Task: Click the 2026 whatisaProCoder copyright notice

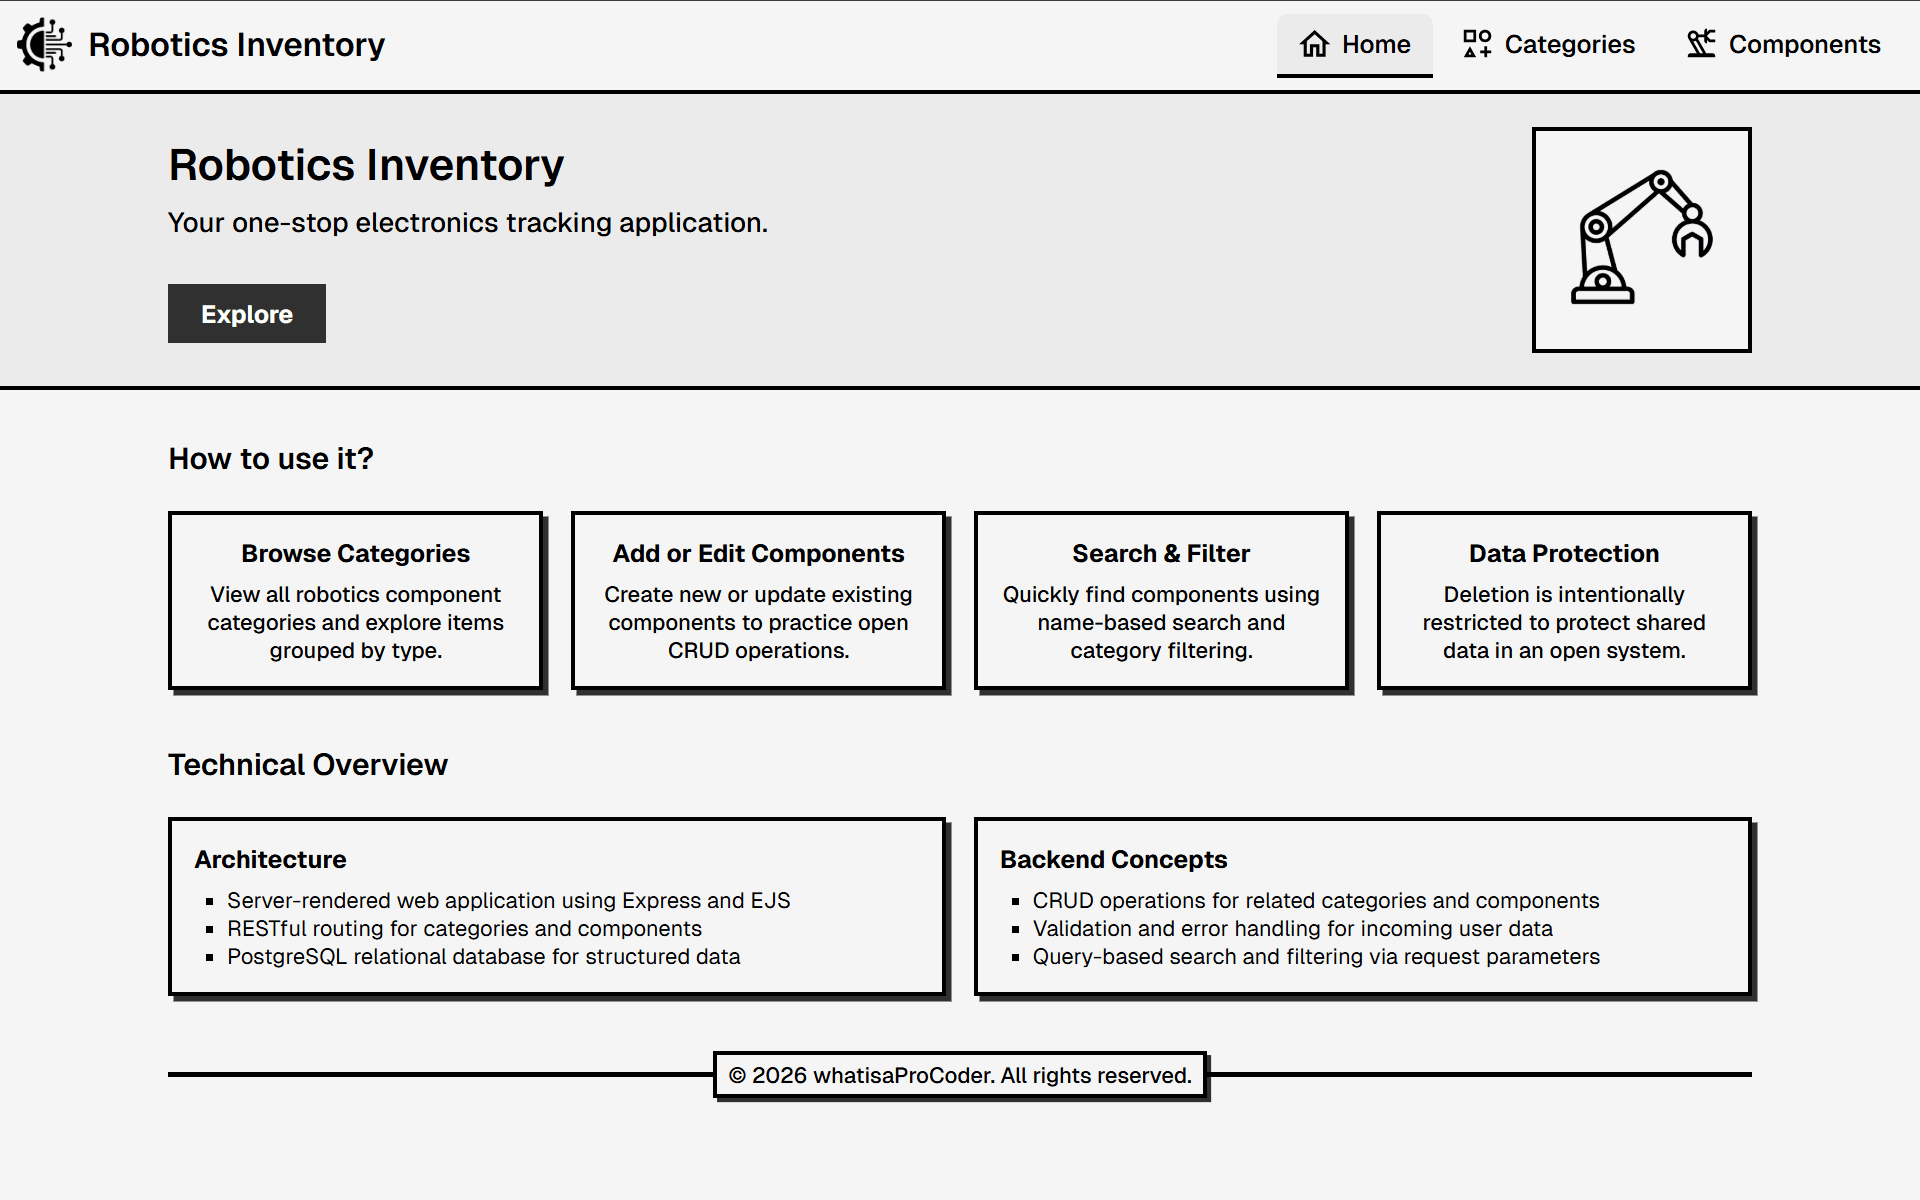Action: click(960, 1075)
